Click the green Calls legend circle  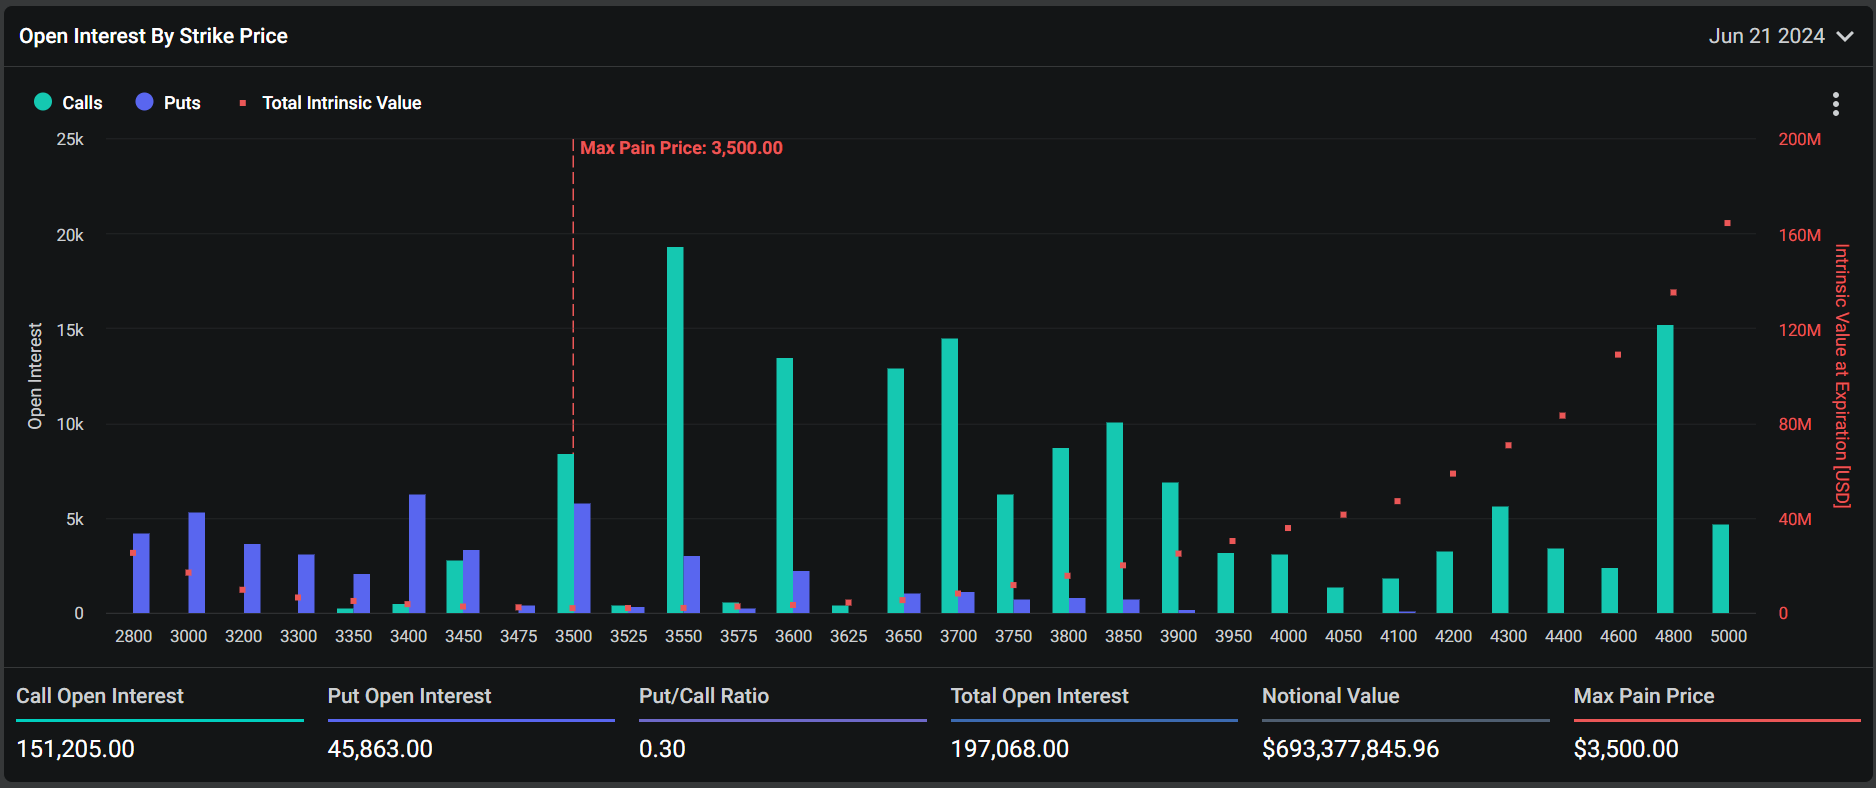pyautogui.click(x=43, y=102)
